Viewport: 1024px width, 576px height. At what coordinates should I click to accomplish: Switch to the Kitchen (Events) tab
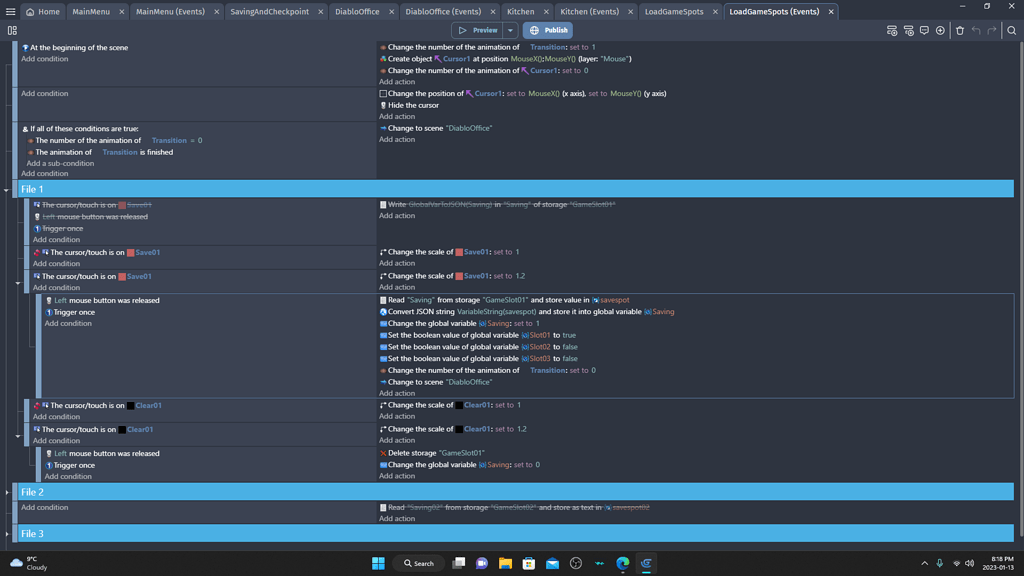(590, 9)
